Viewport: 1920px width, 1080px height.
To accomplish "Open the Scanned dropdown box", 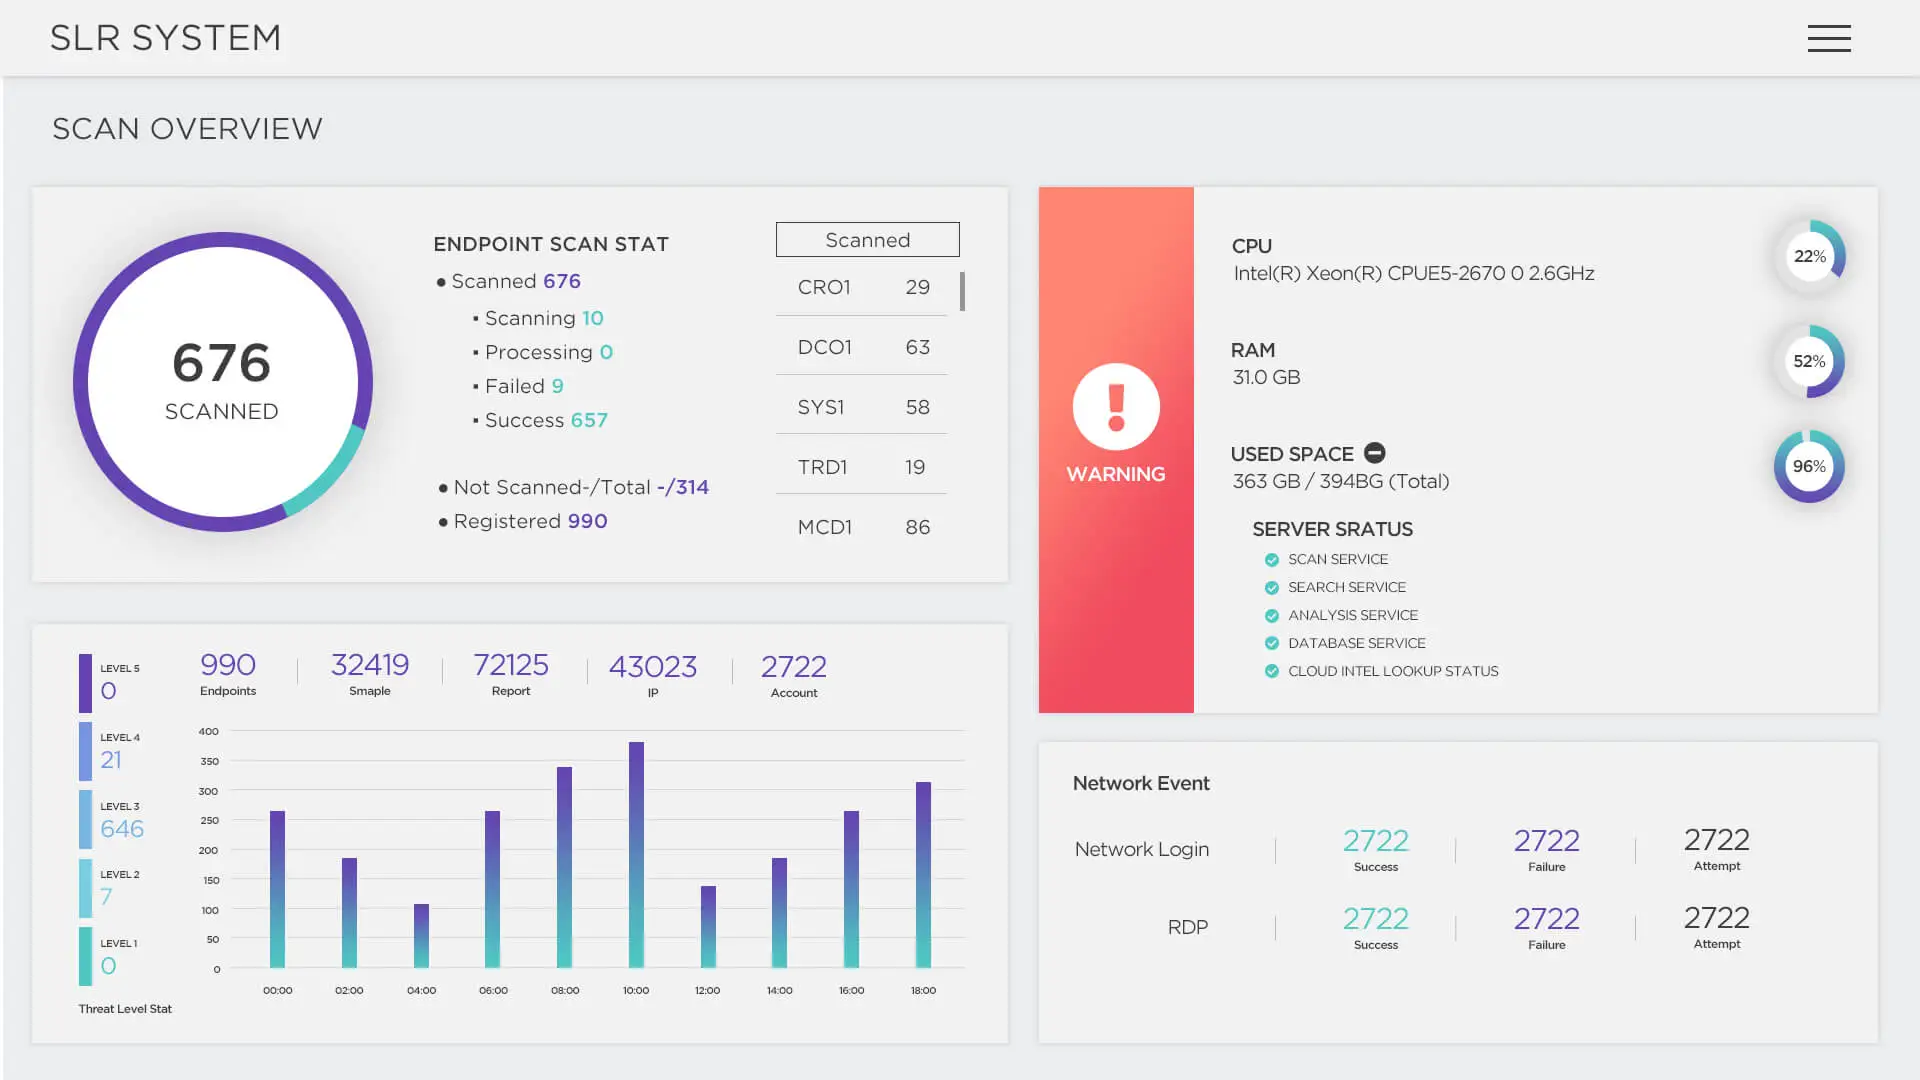I will click(x=867, y=240).
